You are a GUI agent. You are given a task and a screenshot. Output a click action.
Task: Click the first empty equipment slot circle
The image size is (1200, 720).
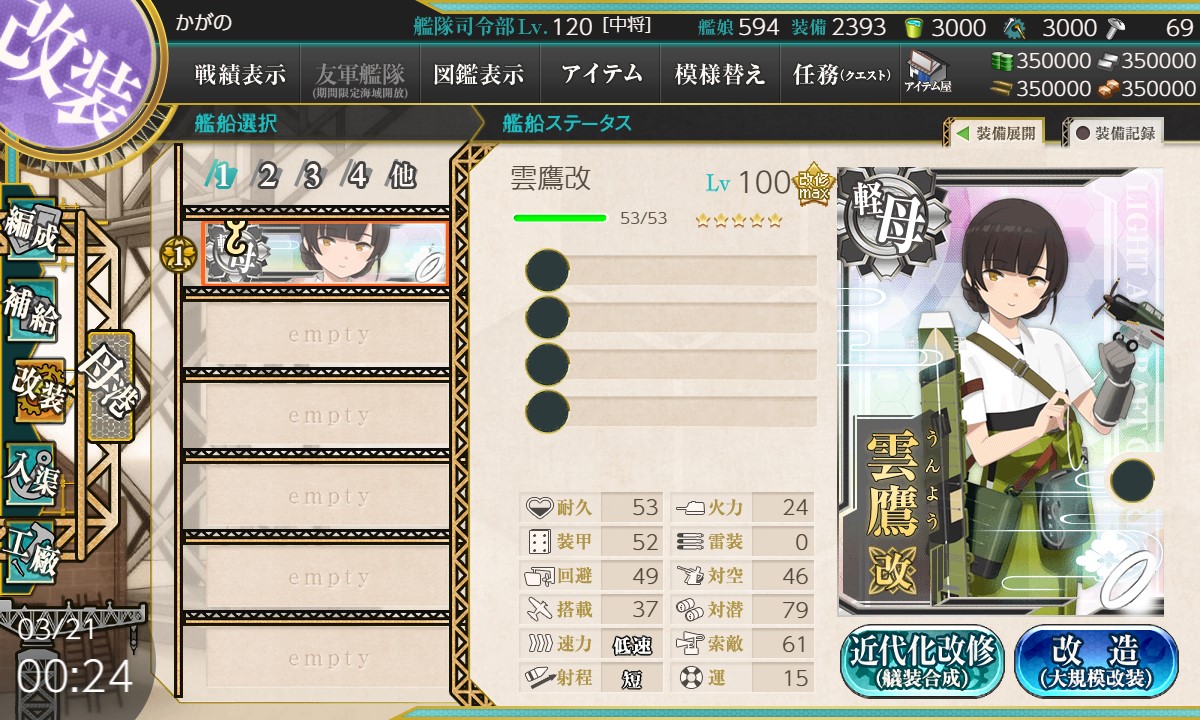click(x=547, y=270)
